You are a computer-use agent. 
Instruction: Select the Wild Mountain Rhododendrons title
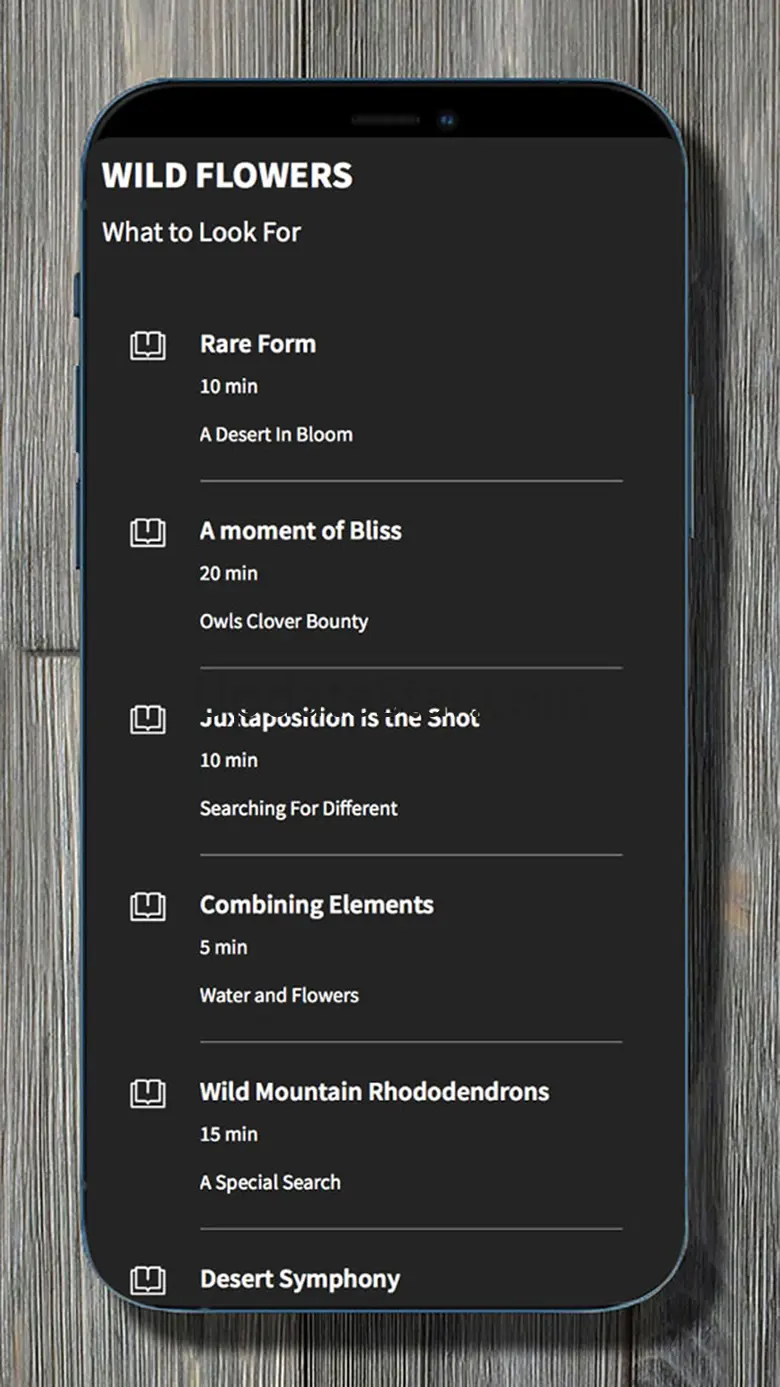click(x=374, y=1092)
